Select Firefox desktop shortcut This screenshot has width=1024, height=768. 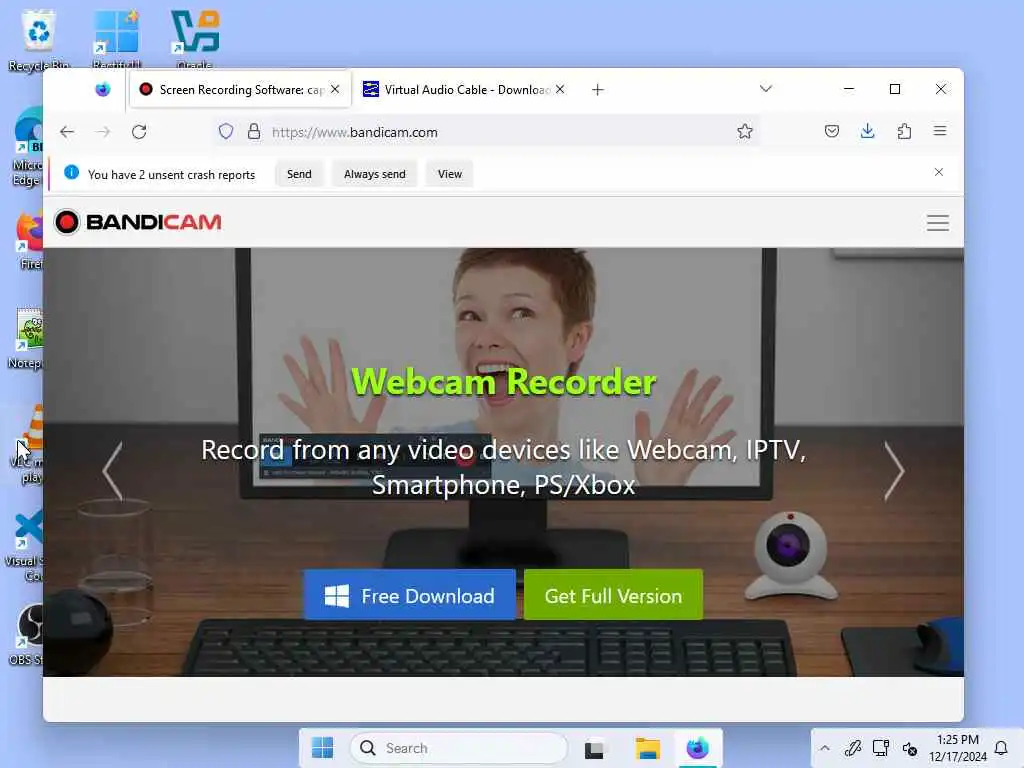(30, 242)
